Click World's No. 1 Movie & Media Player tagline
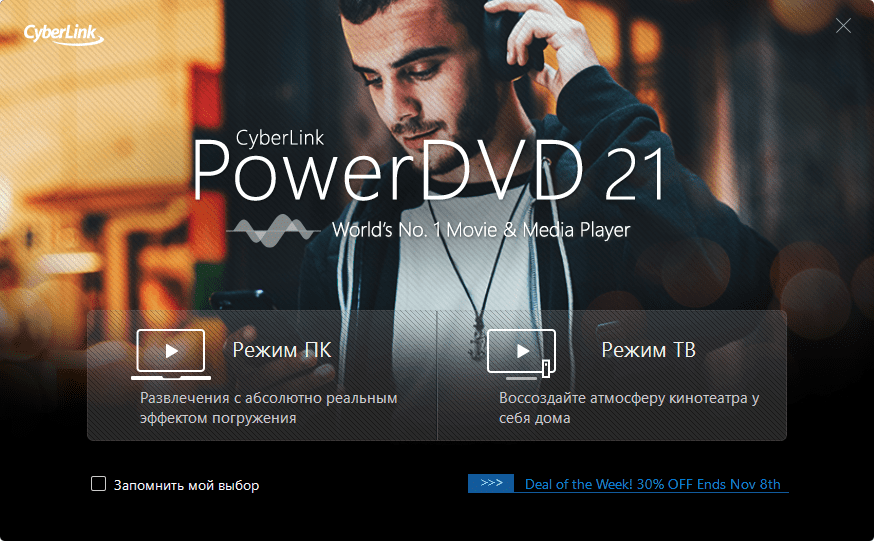This screenshot has height=541, width=874. click(481, 230)
